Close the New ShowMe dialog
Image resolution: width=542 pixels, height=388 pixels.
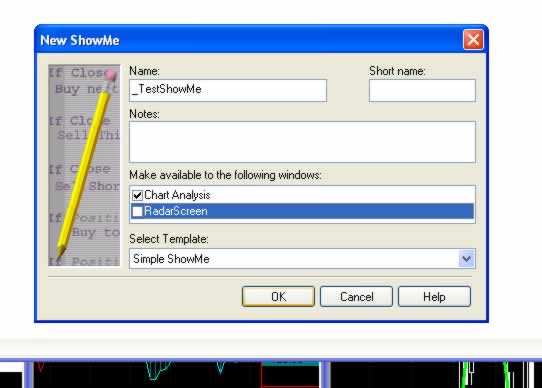click(x=473, y=40)
